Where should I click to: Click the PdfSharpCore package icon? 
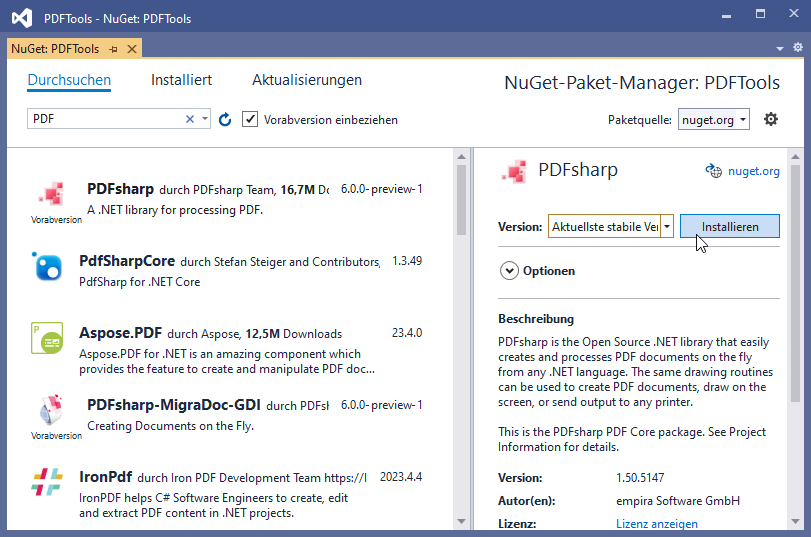[48, 266]
